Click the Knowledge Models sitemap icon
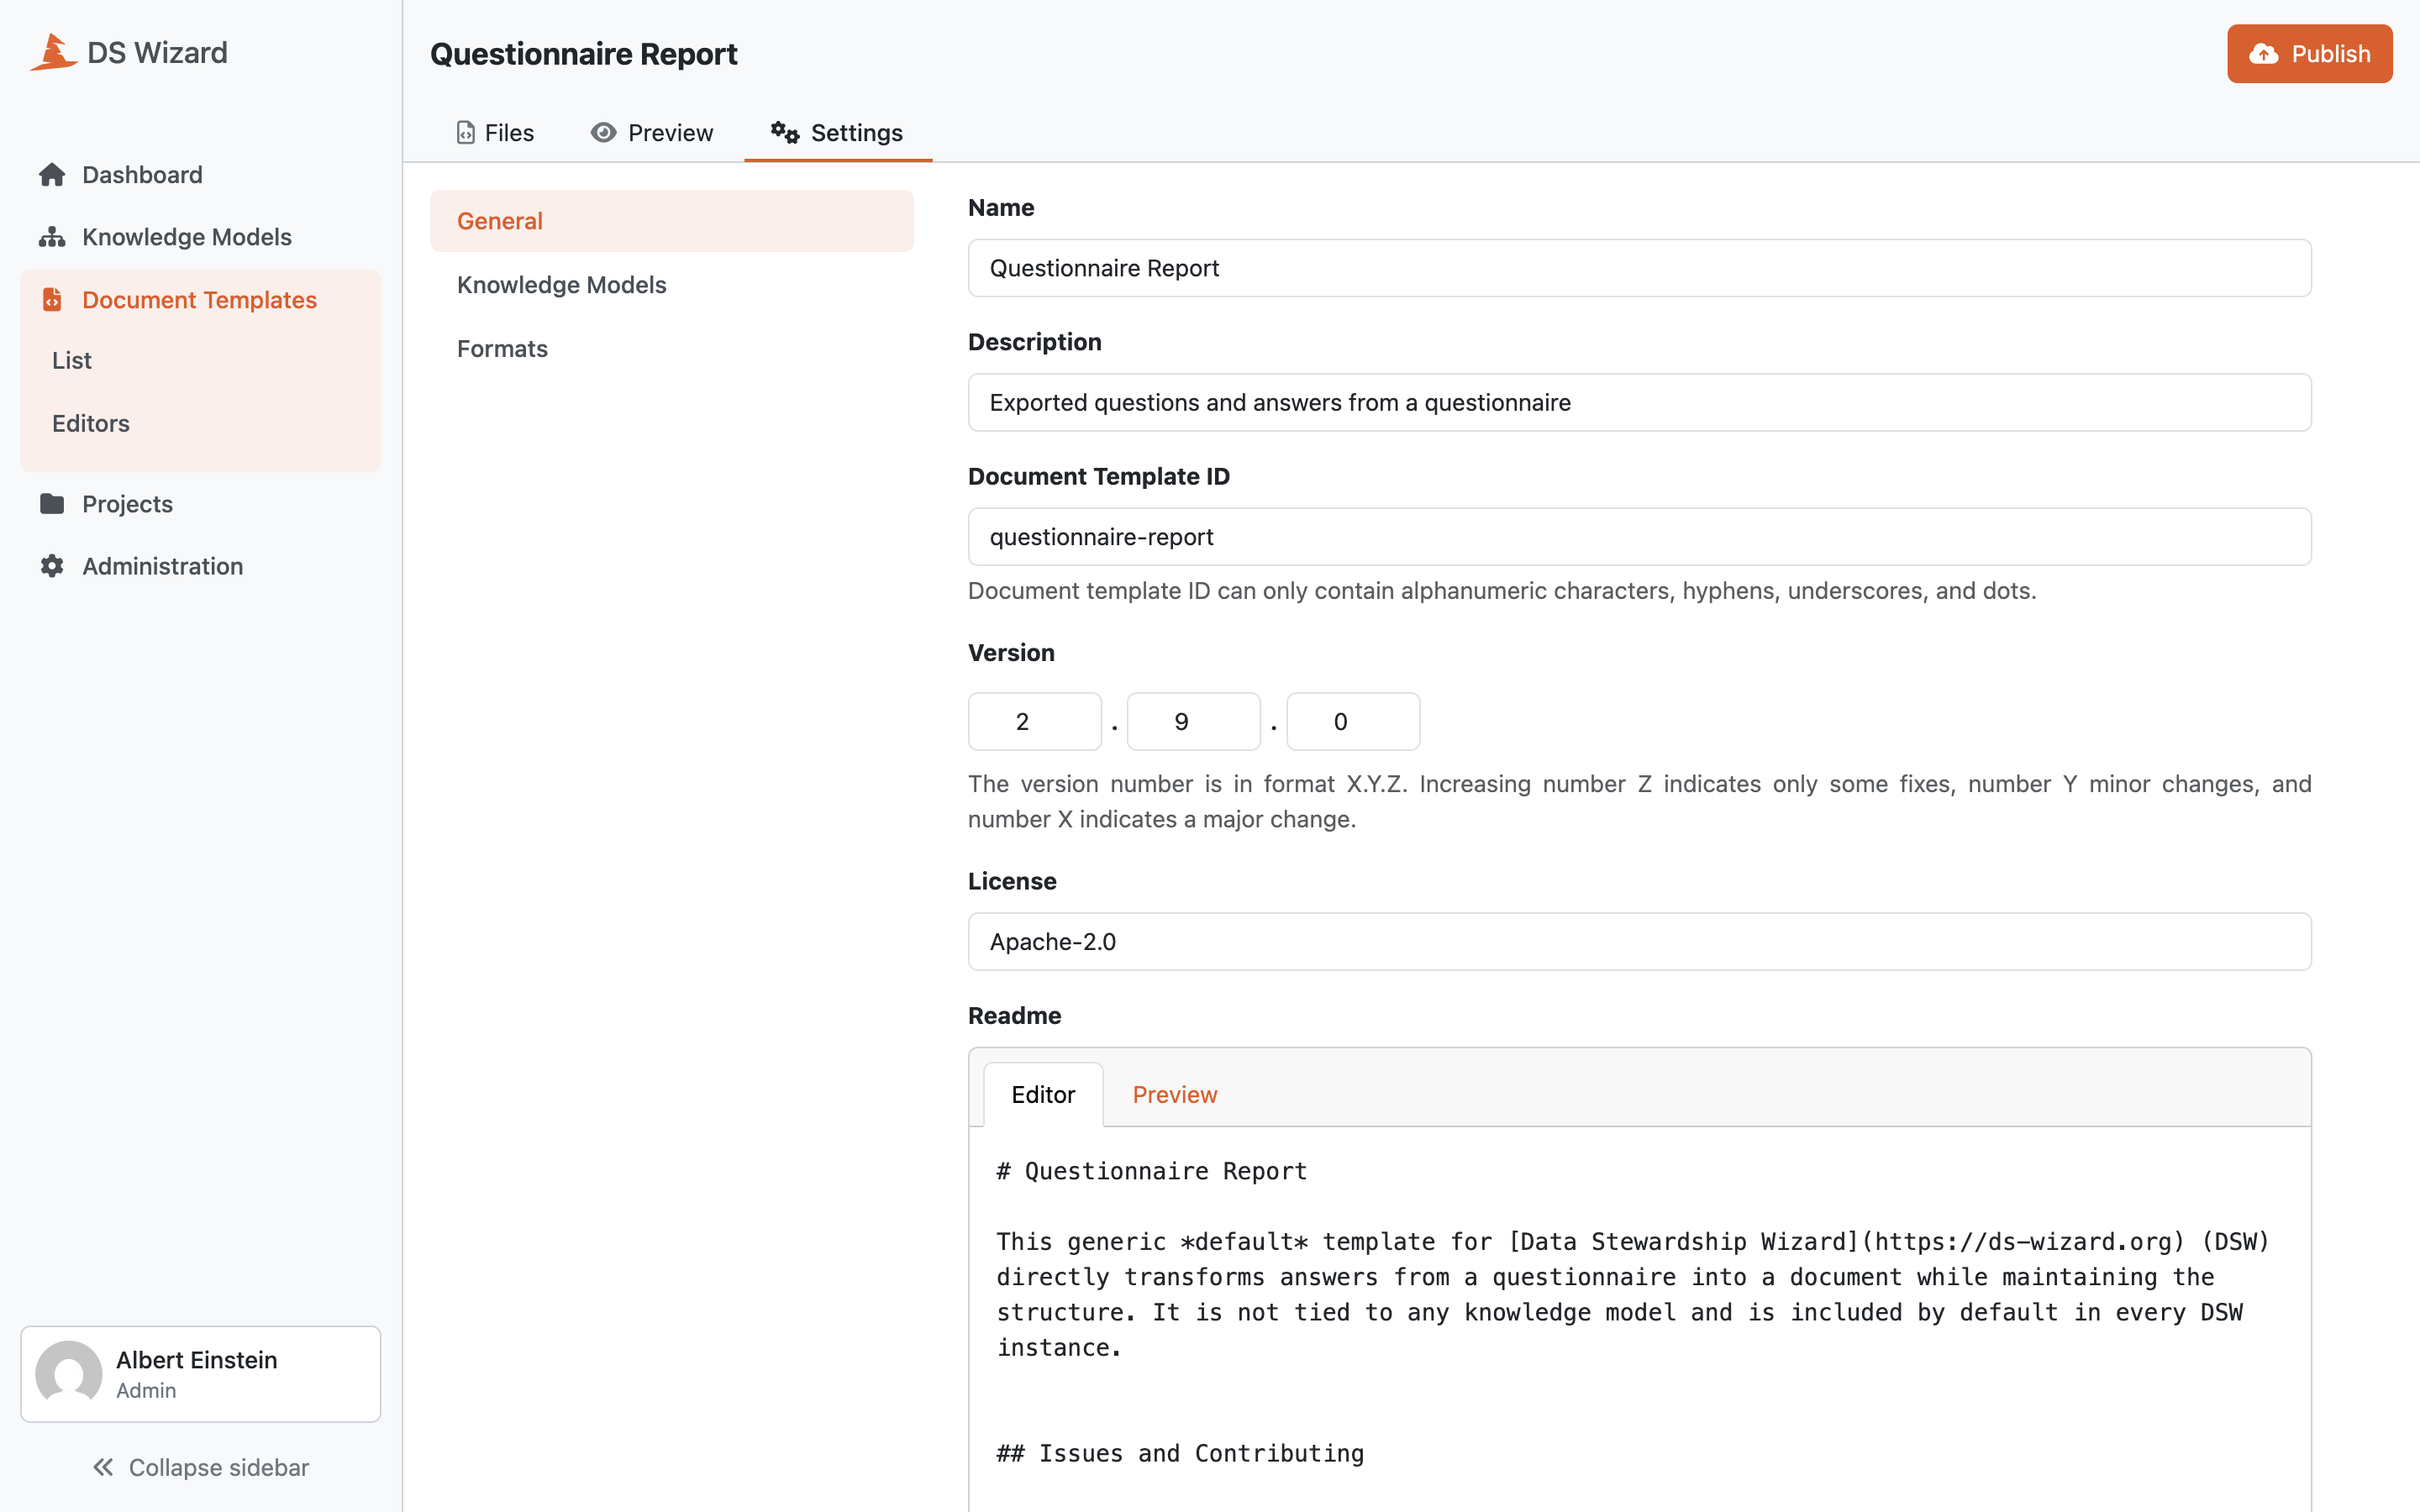Image resolution: width=2420 pixels, height=1512 pixels. 52,237
